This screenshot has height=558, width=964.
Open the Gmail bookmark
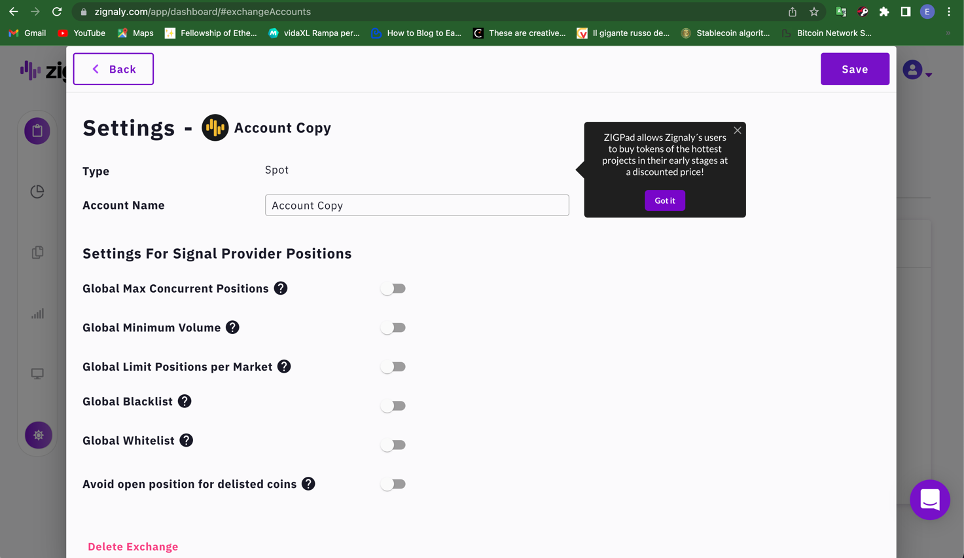pyautogui.click(x=27, y=33)
